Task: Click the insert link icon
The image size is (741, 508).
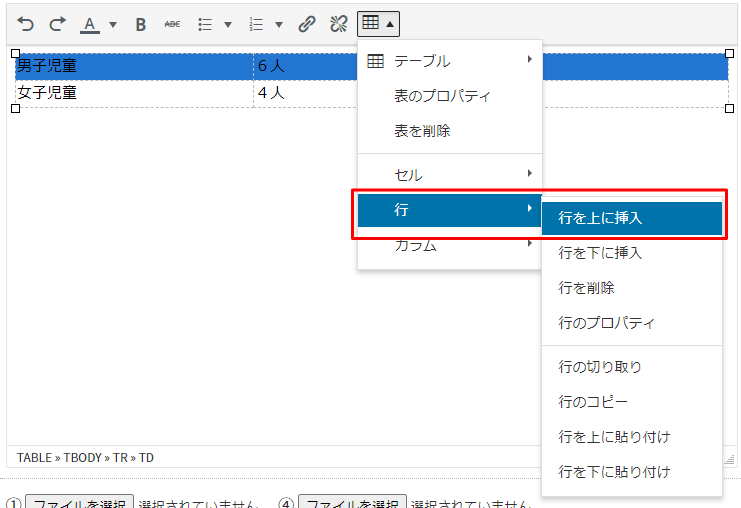Action: (x=308, y=24)
